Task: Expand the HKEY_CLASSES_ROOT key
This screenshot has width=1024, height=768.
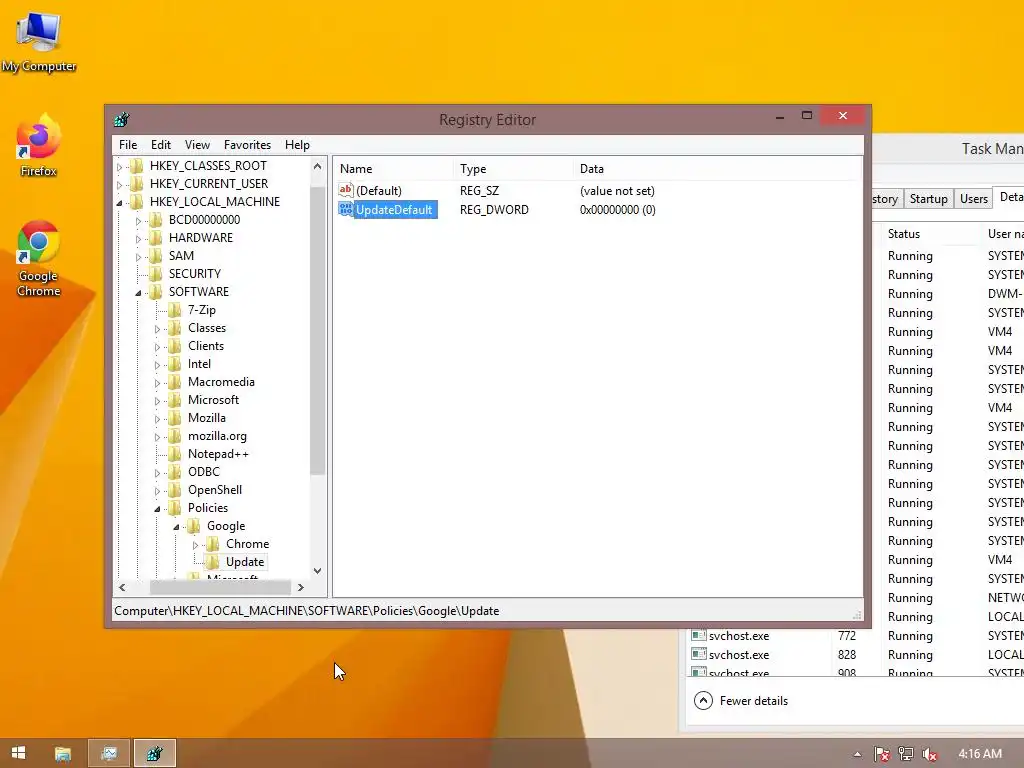Action: click(x=120, y=167)
